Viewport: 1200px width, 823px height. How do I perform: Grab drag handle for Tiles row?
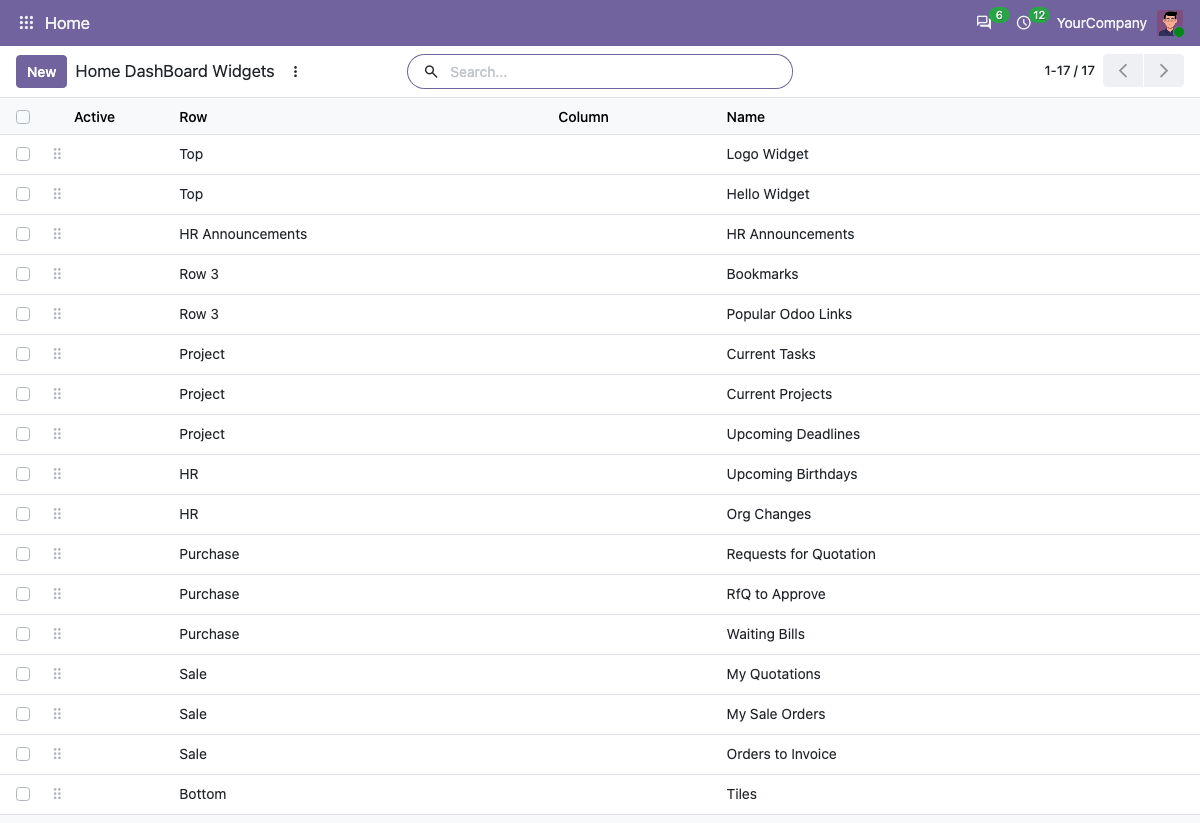tap(57, 794)
